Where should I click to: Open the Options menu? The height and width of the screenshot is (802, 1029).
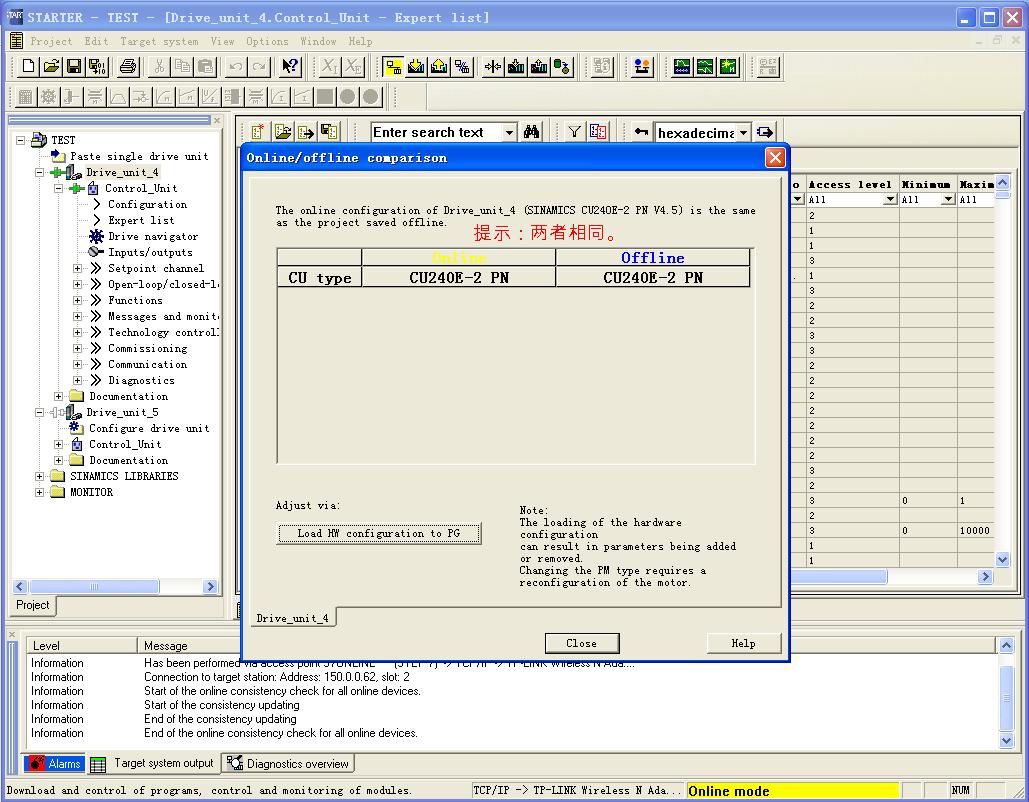click(x=267, y=41)
